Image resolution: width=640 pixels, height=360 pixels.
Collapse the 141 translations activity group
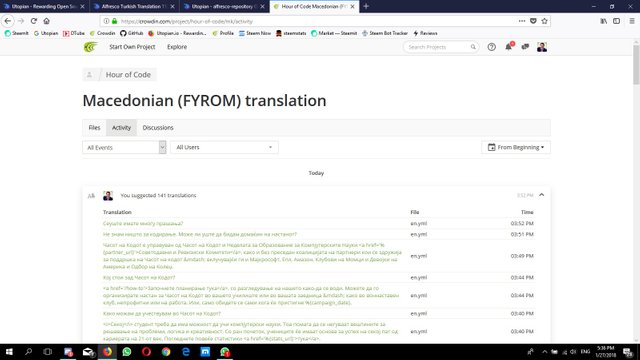(542, 195)
